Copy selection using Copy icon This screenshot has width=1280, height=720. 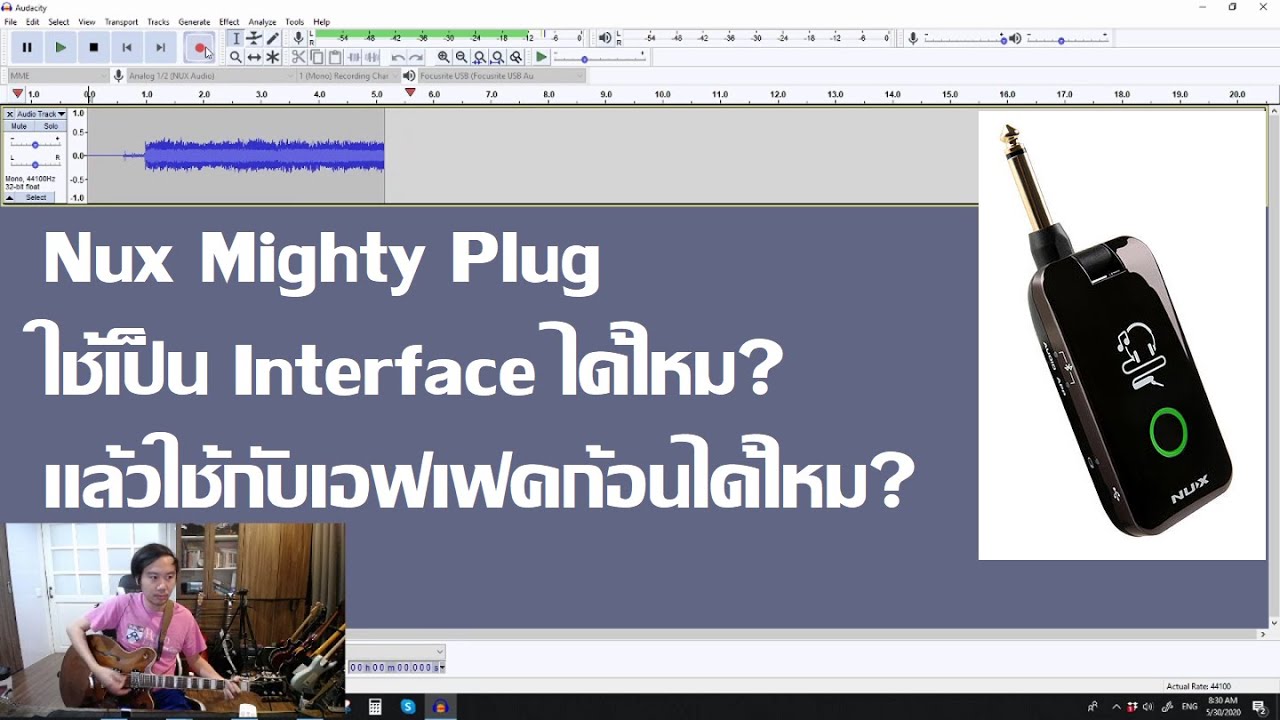point(317,57)
